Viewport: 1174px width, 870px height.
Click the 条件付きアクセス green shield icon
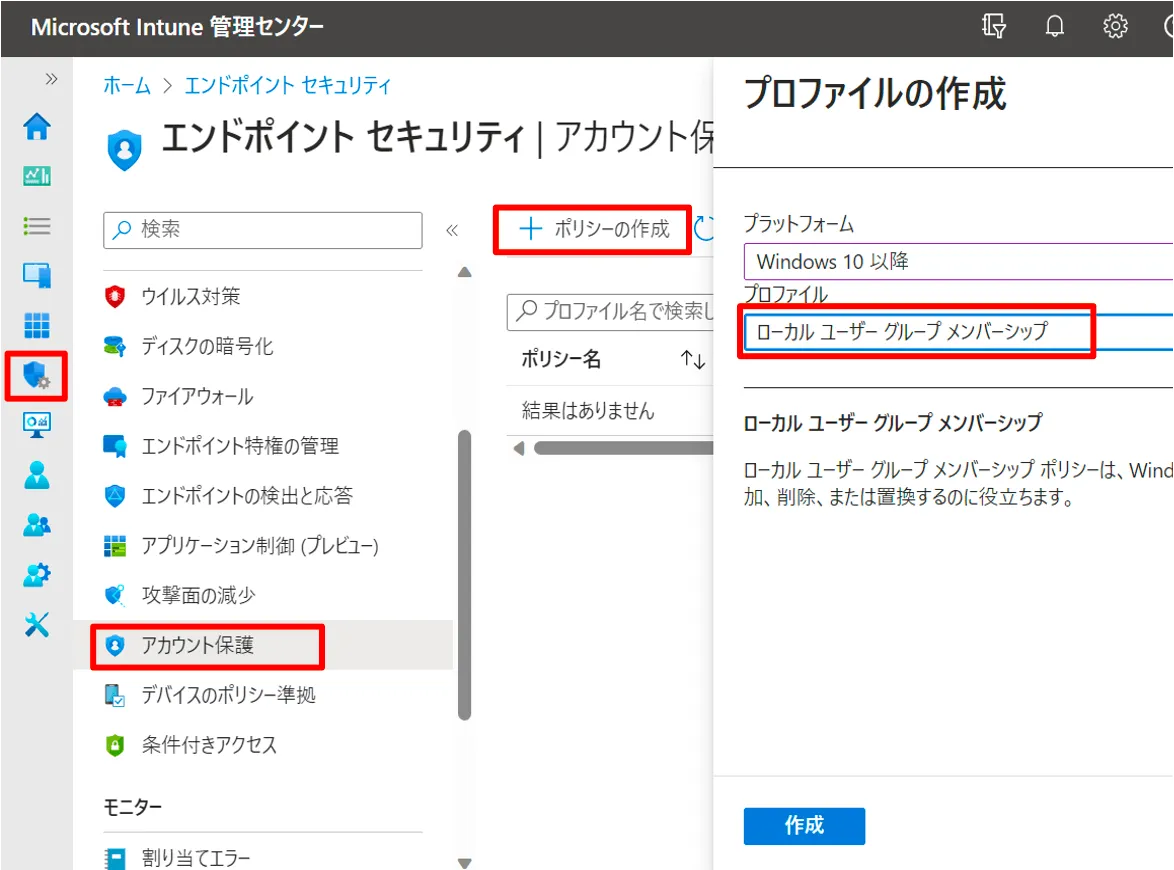point(115,745)
